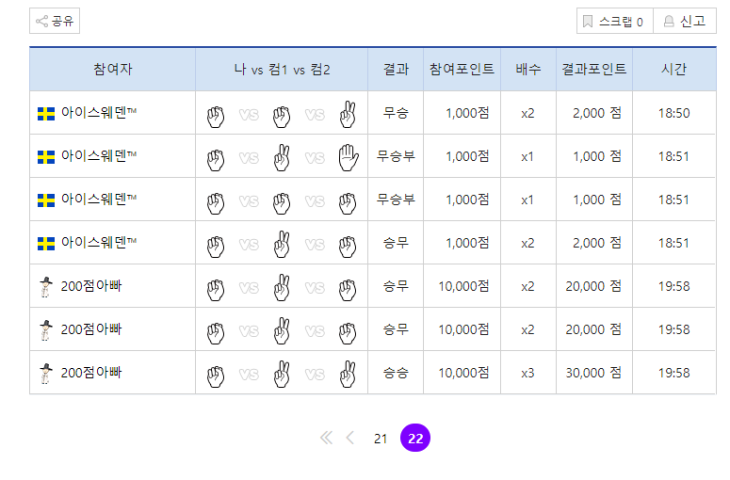The width and height of the screenshot is (730, 480).
Task: Select current page 22 in pagination
Action: (x=415, y=438)
